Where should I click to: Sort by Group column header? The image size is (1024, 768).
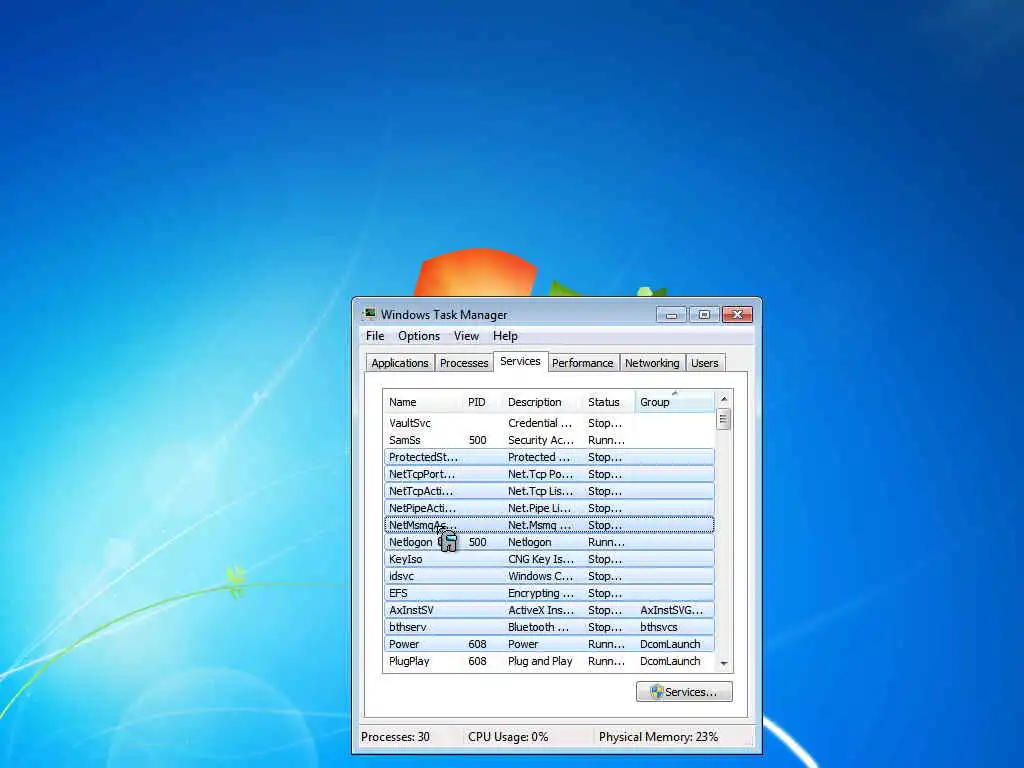[x=675, y=402]
